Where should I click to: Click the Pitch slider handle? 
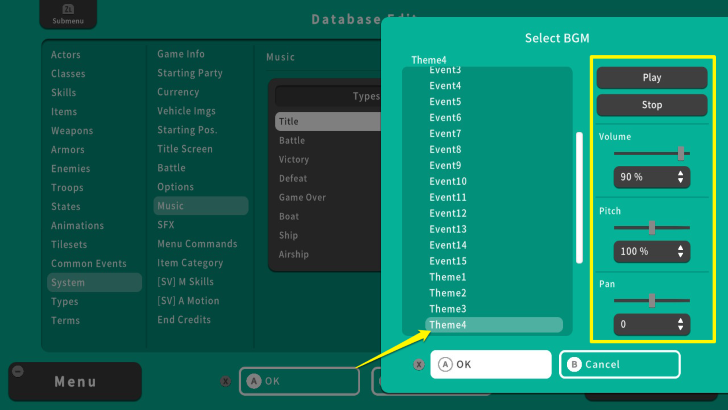652,227
